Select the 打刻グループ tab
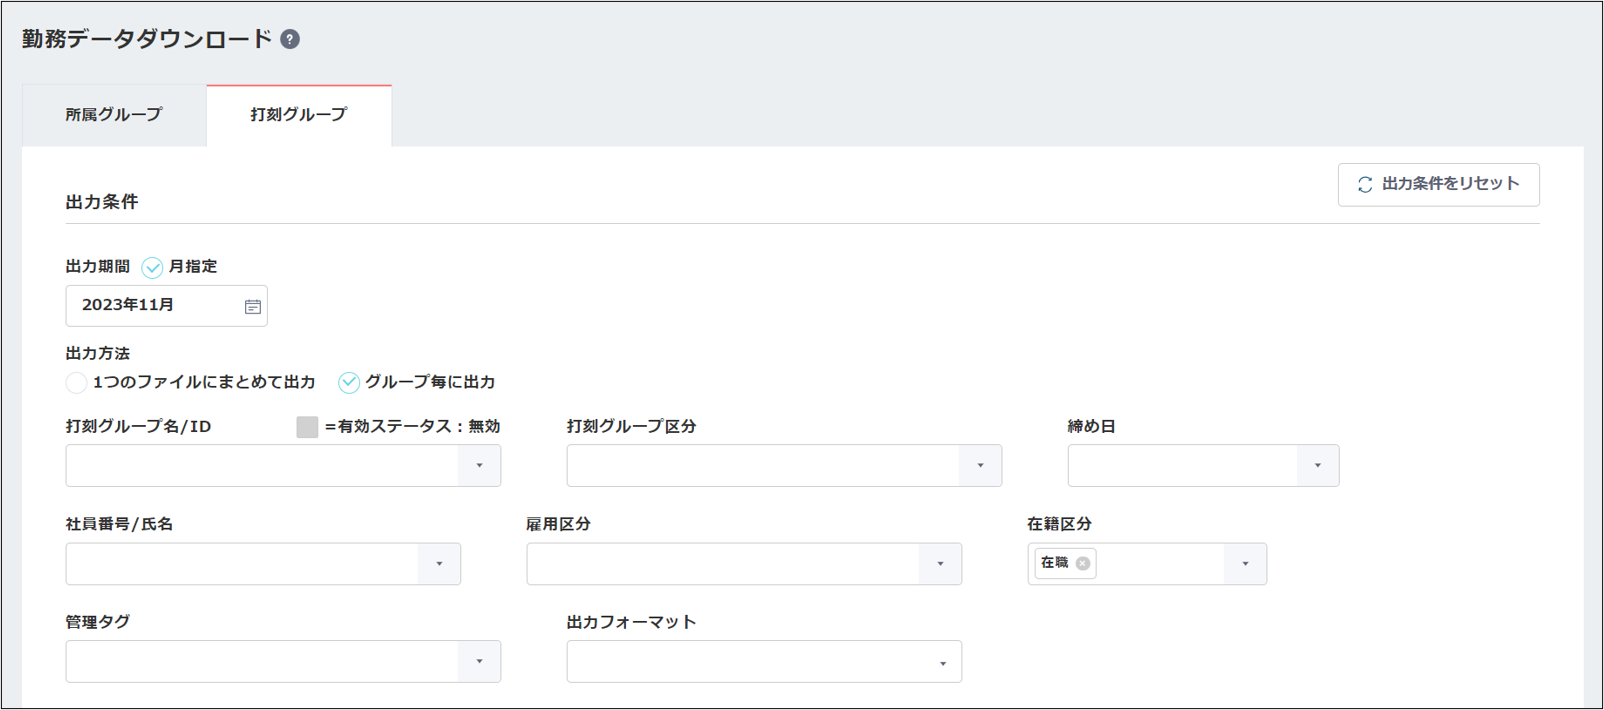 [299, 115]
